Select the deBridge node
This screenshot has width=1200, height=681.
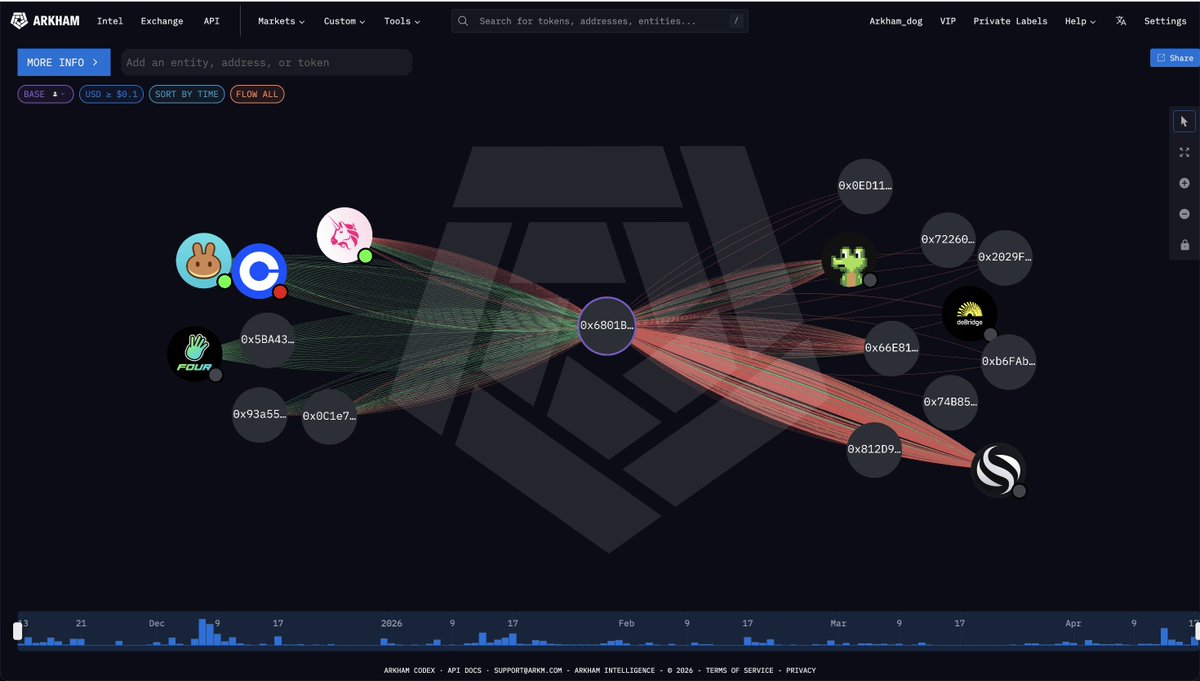tap(969, 314)
